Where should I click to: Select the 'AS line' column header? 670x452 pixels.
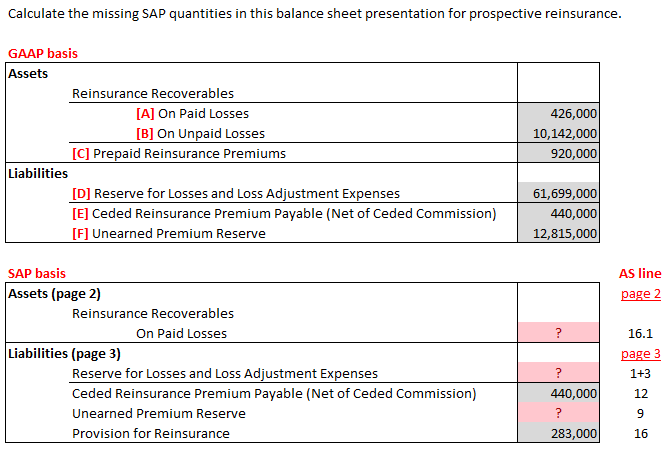coord(641,273)
